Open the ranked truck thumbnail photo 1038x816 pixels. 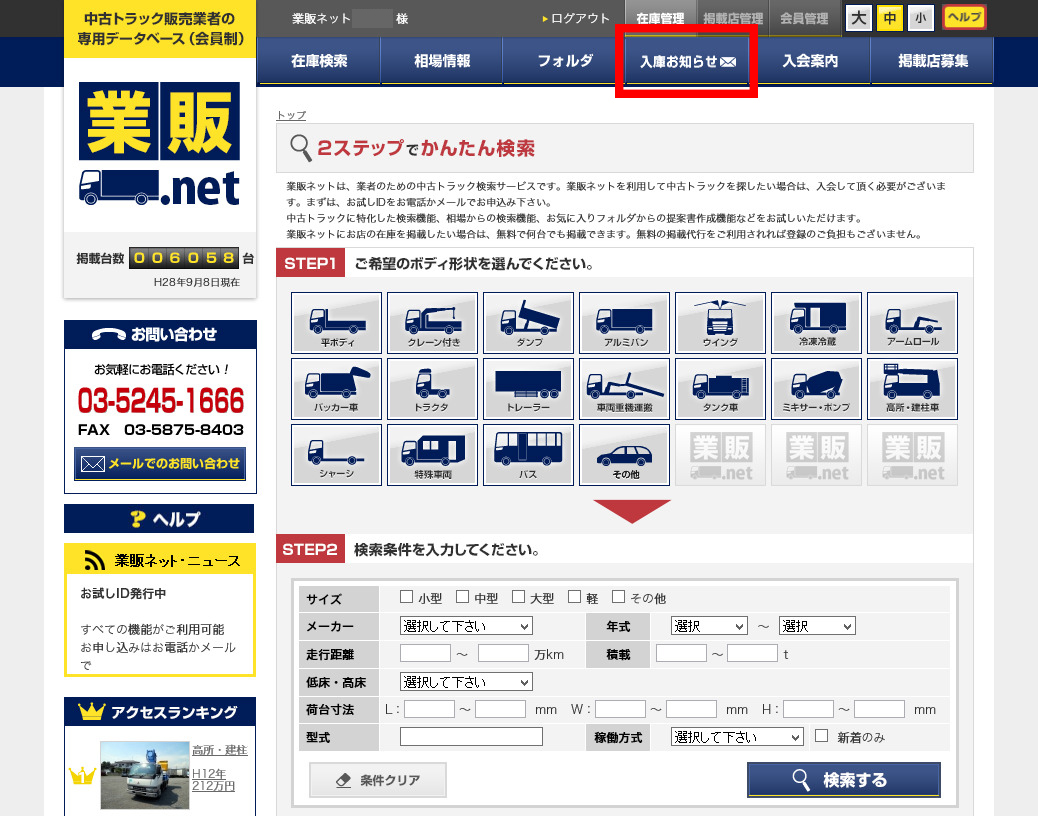click(145, 774)
